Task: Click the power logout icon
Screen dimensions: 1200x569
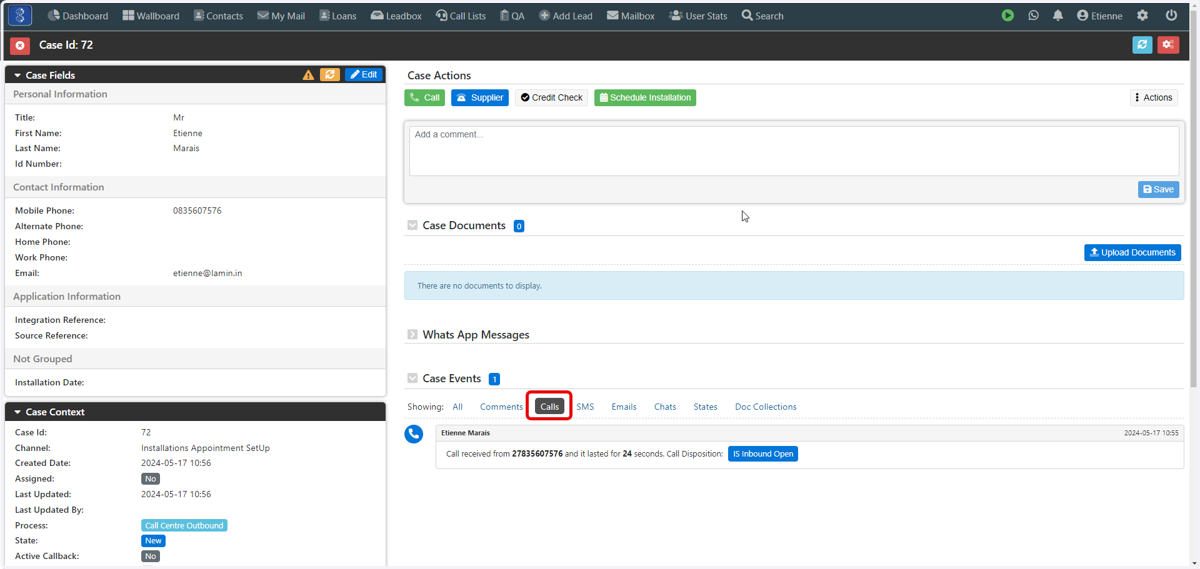Action: [1171, 16]
